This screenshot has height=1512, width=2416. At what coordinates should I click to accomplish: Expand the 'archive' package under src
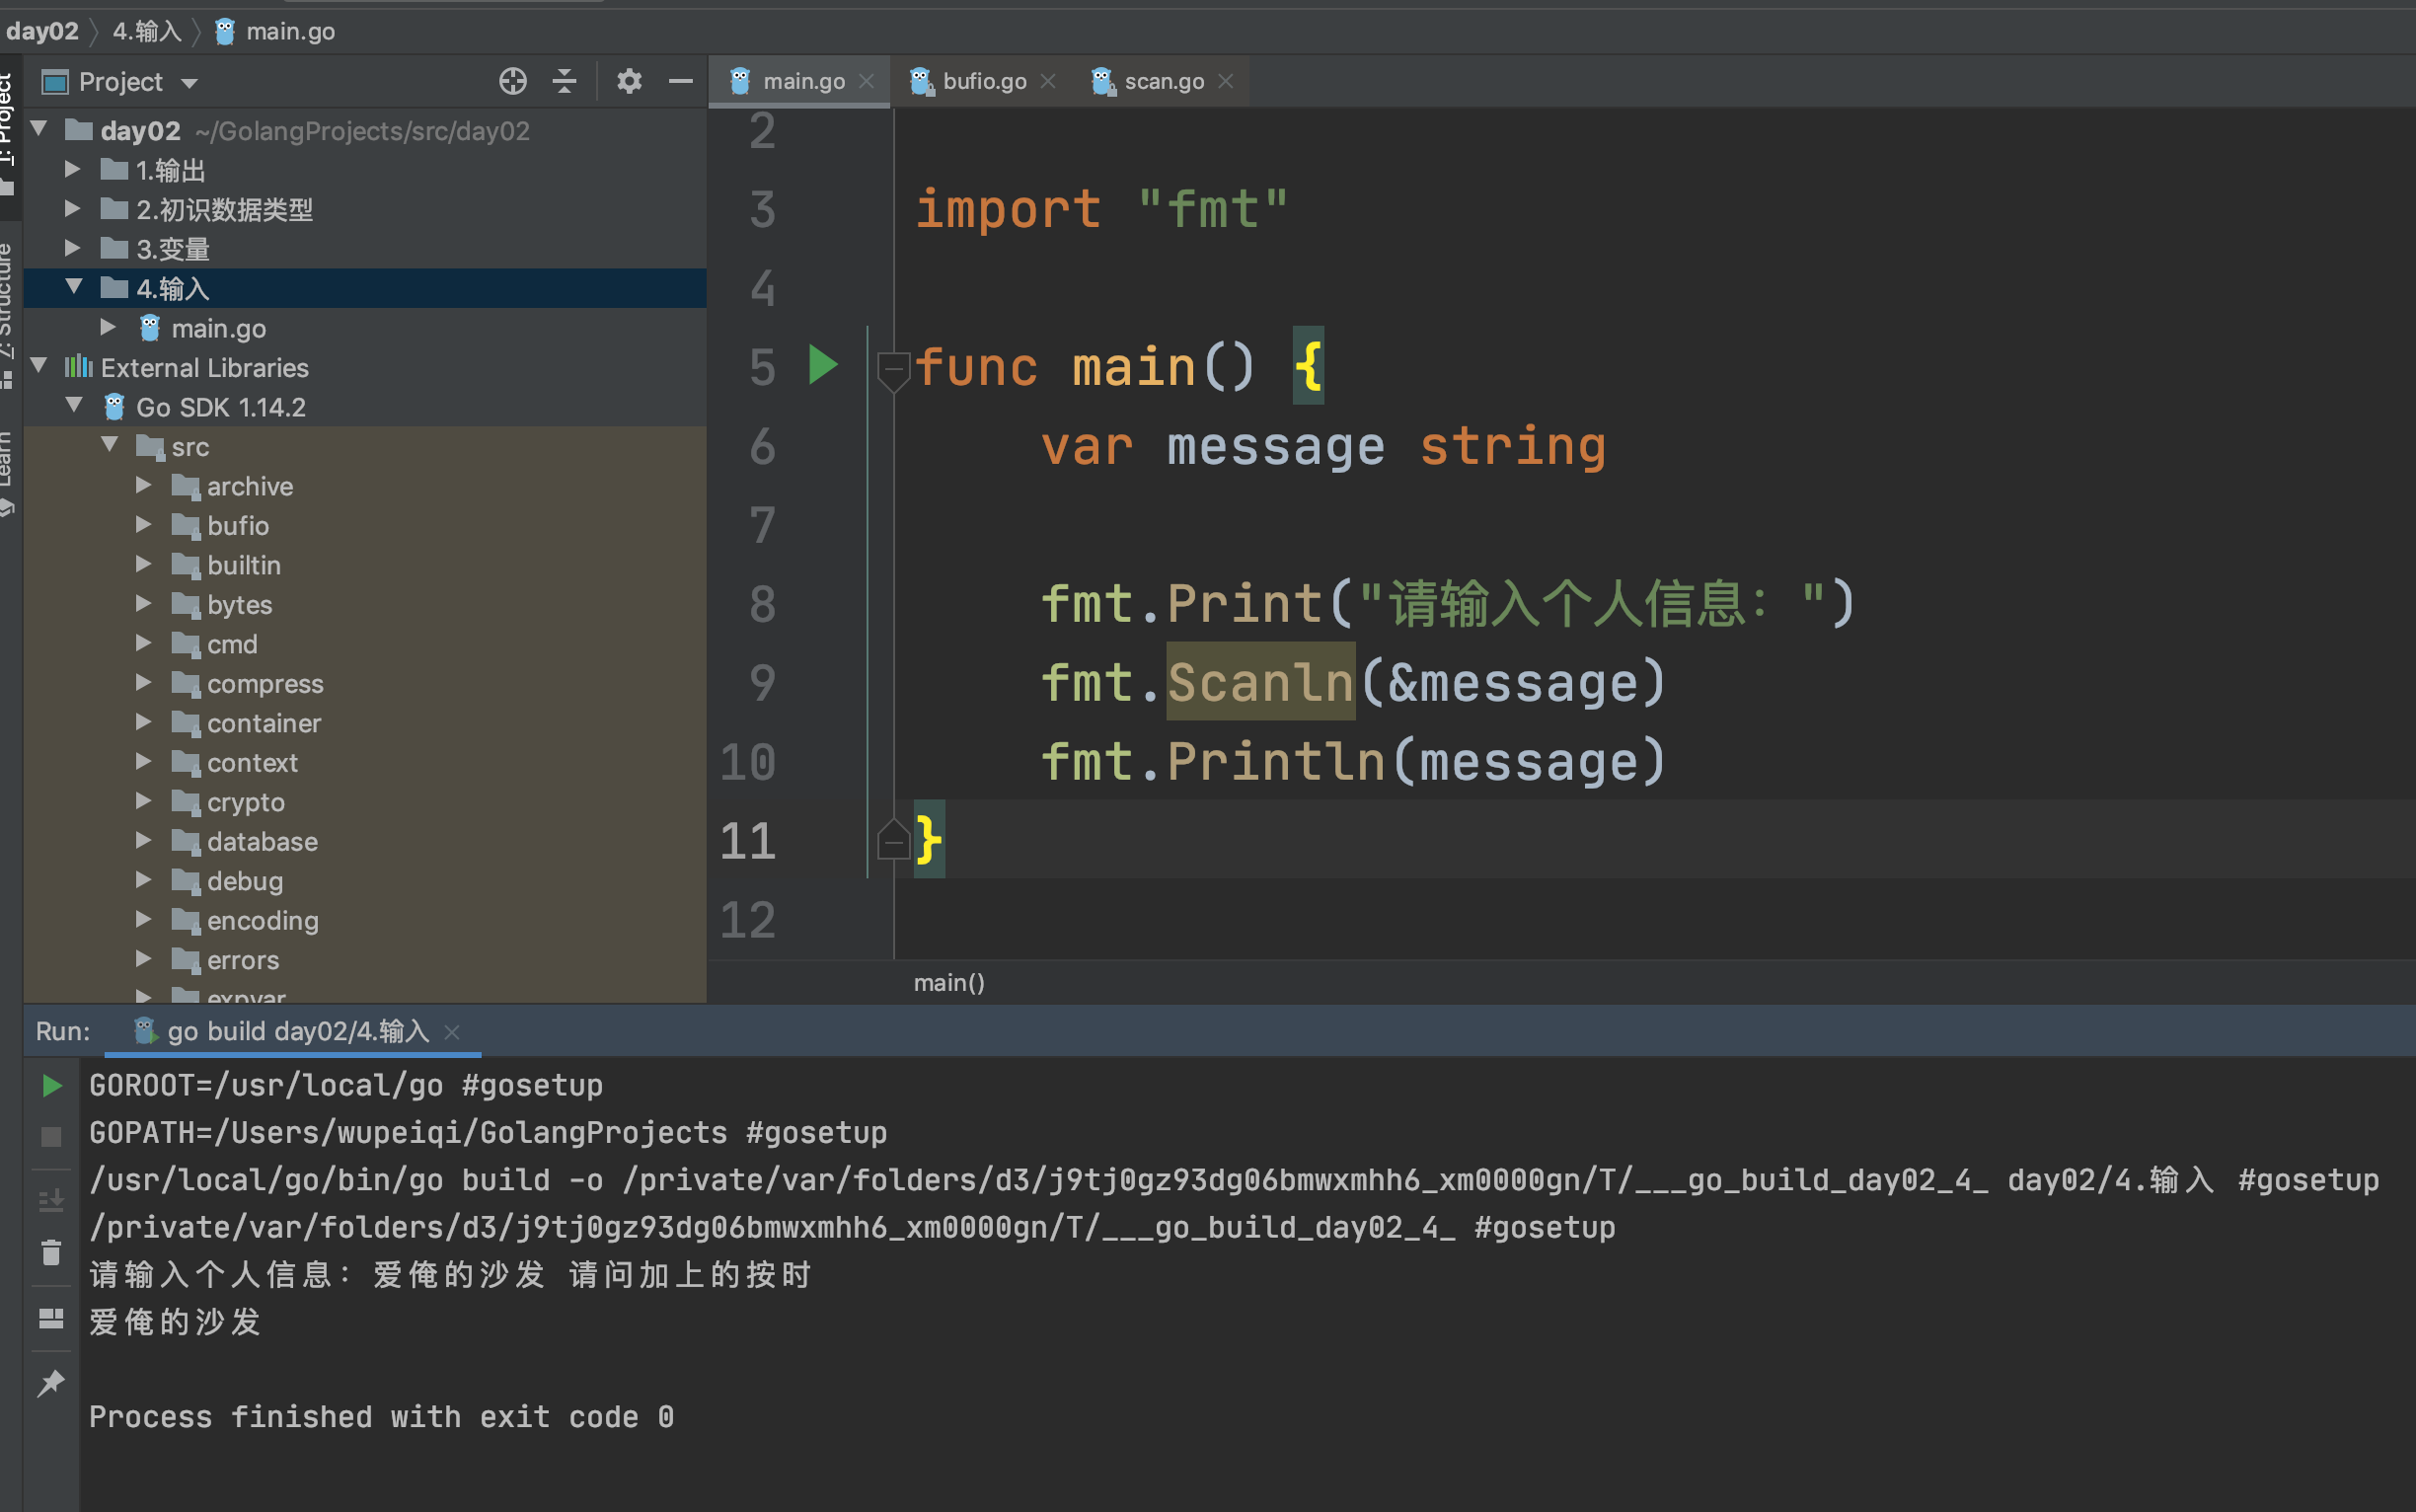[143, 486]
